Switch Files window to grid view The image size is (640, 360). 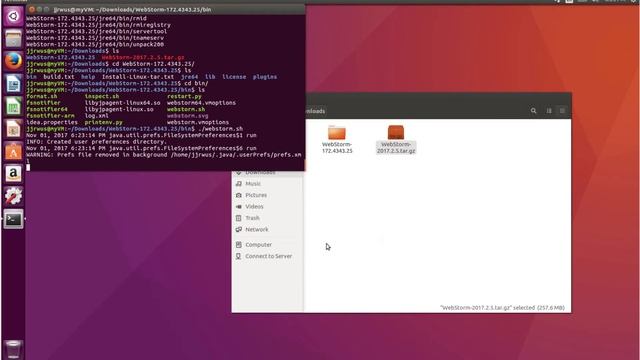coord(562,111)
